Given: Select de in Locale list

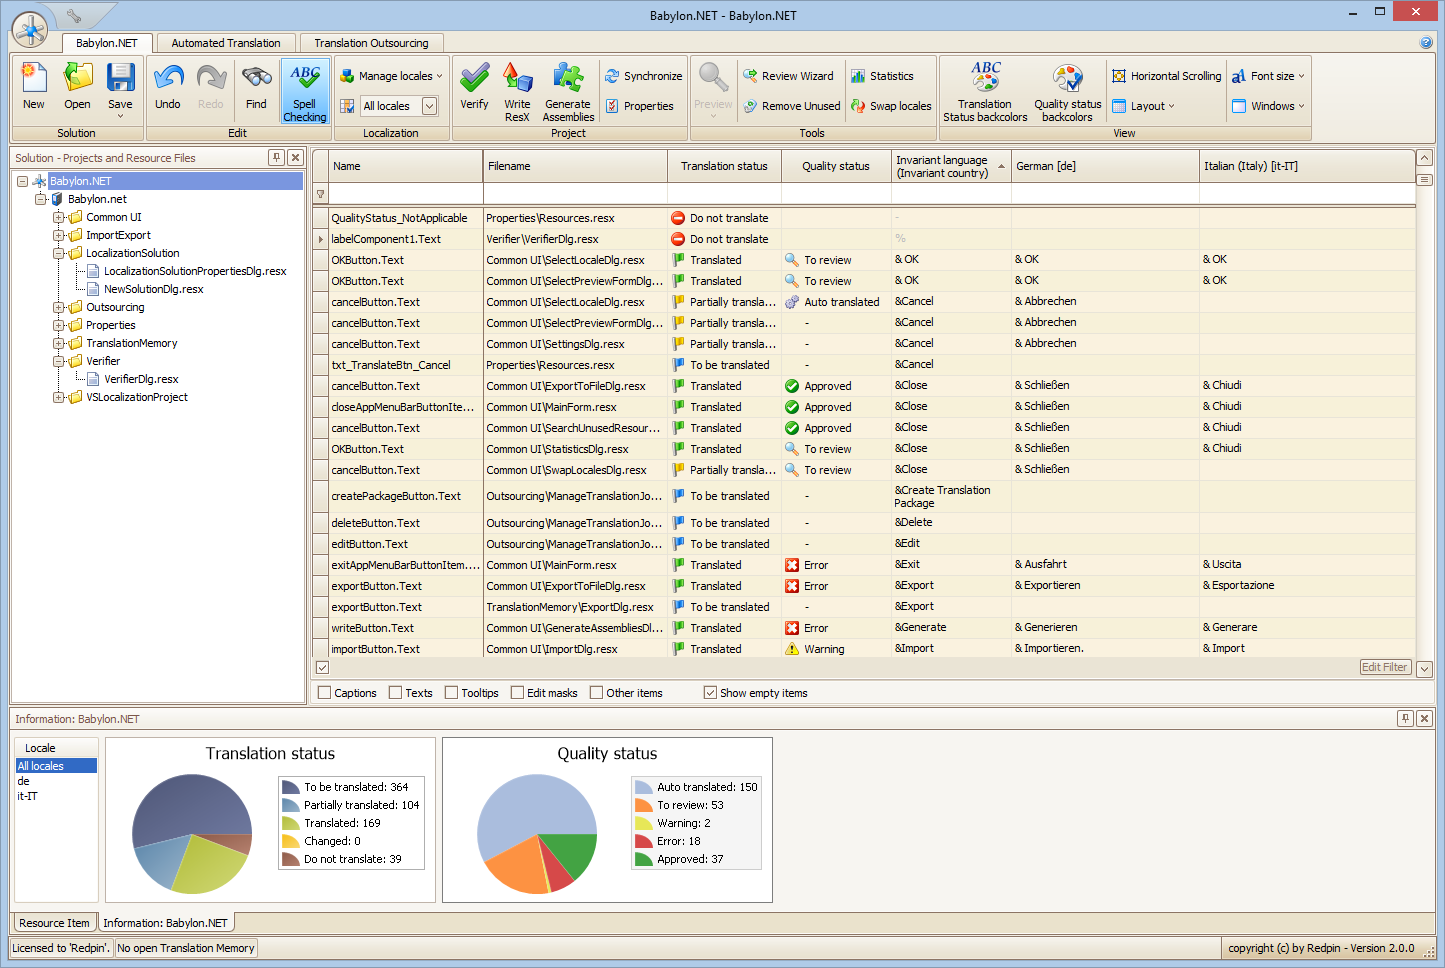Looking at the screenshot, I should tap(56, 781).
